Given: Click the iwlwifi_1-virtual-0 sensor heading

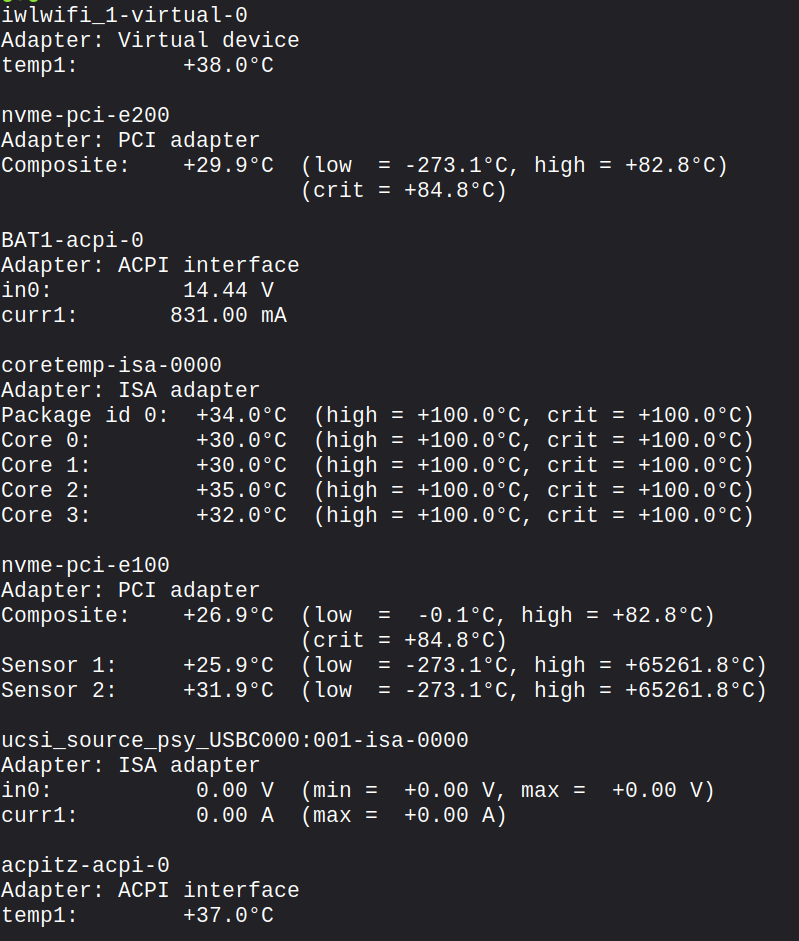Looking at the screenshot, I should [x=124, y=15].
